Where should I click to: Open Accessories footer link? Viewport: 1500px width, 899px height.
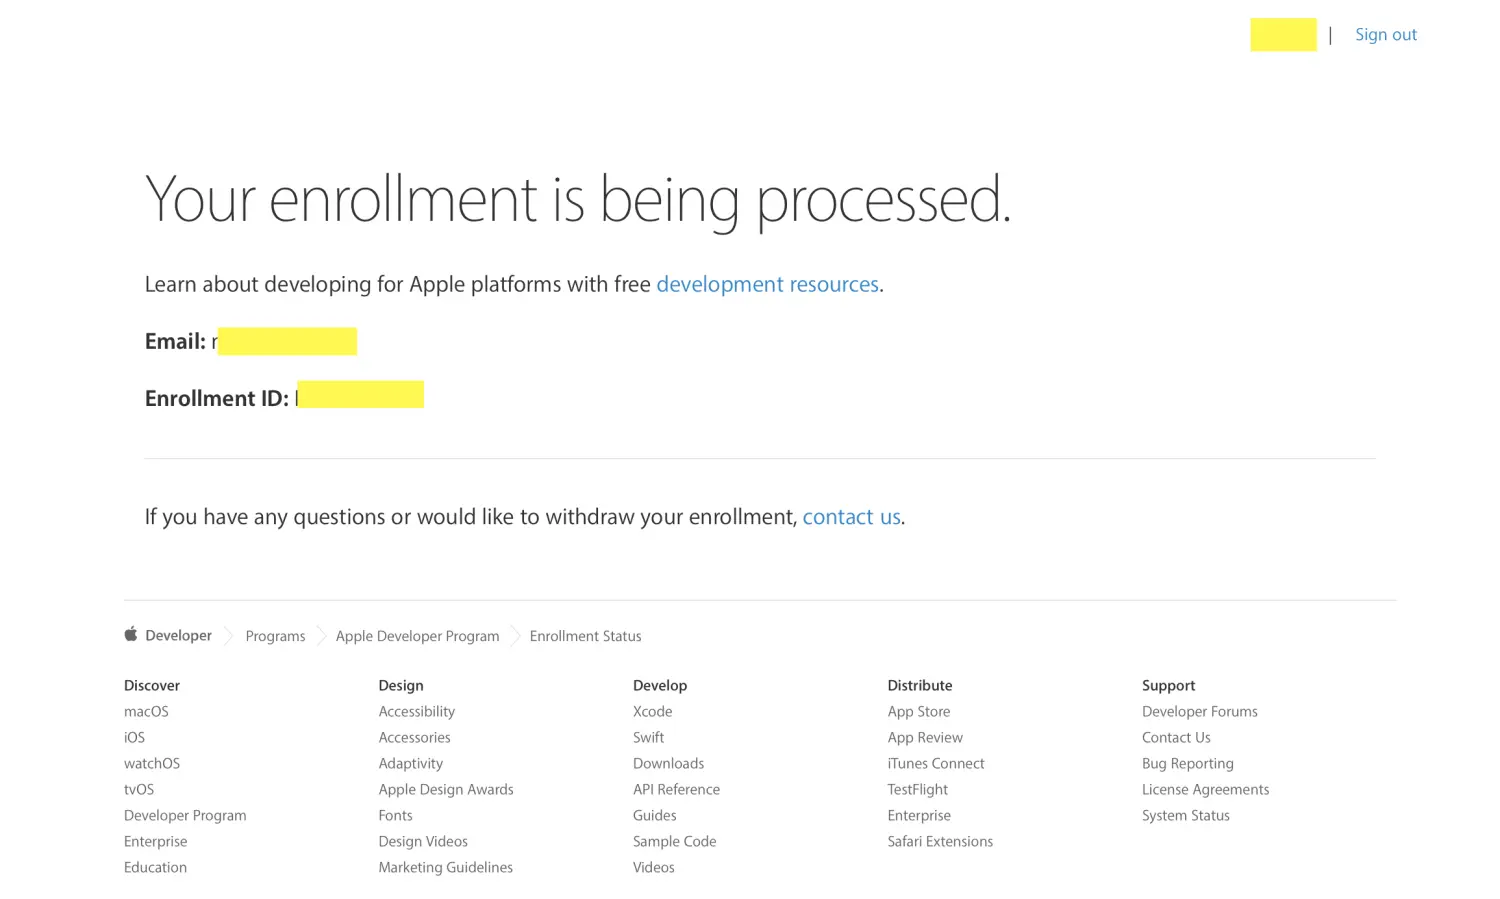click(414, 737)
